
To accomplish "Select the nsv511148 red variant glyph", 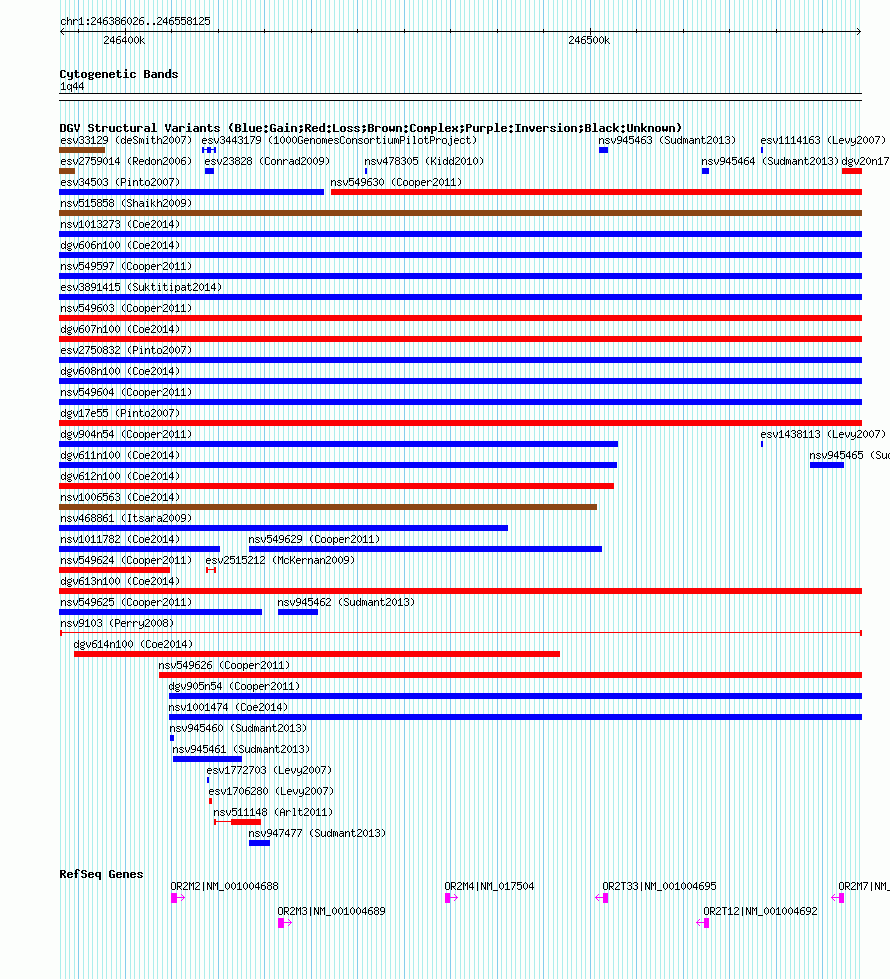I will pyautogui.click(x=237, y=822).
